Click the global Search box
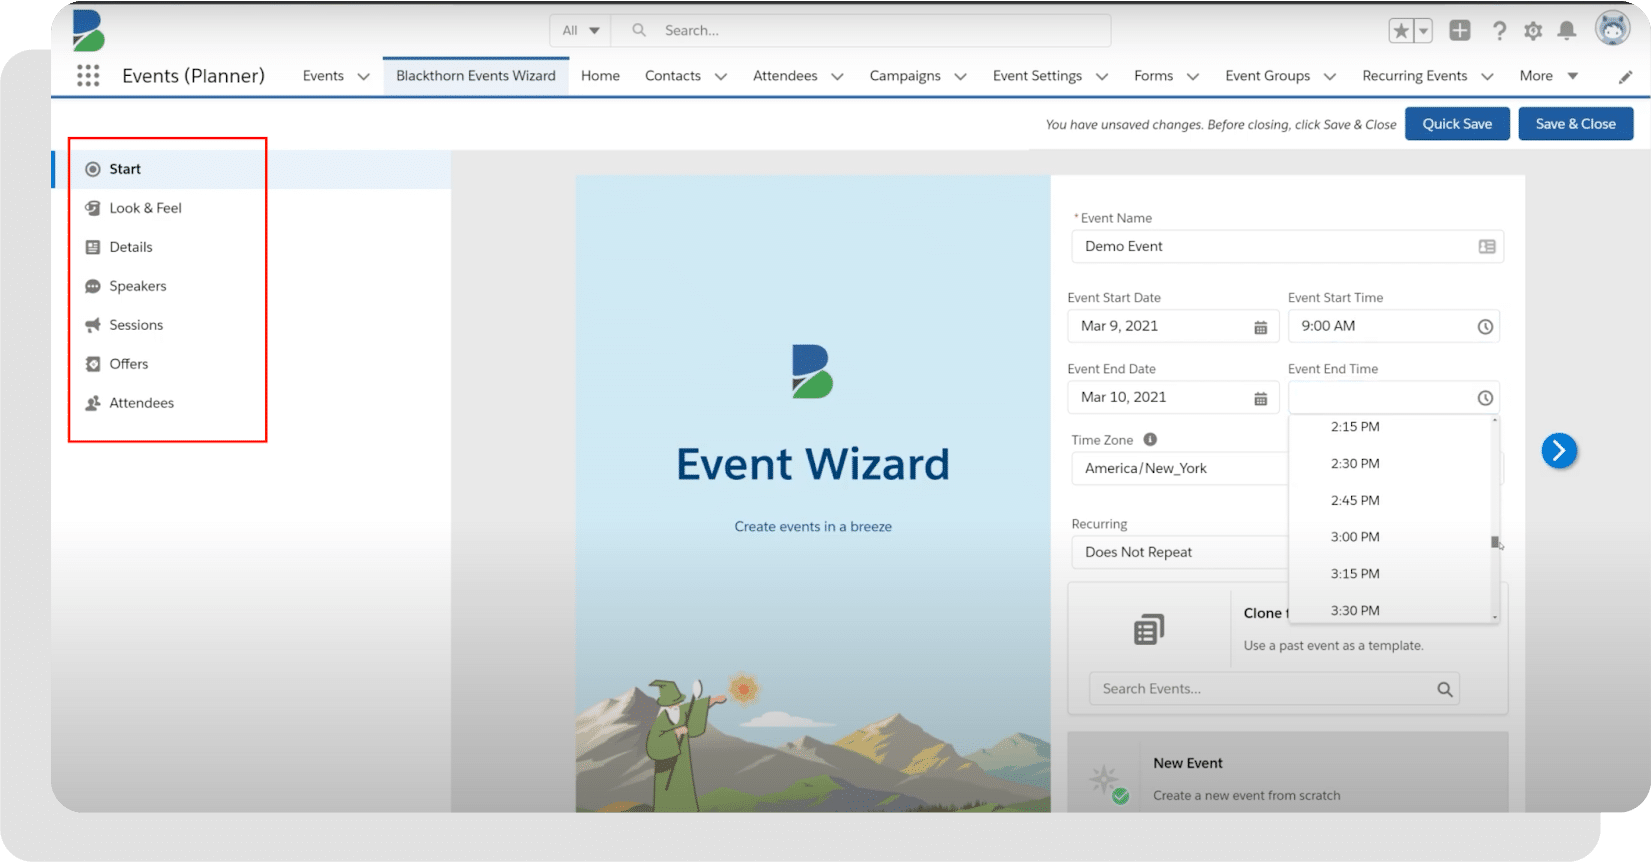Viewport: 1652px width, 862px height. coord(861,30)
